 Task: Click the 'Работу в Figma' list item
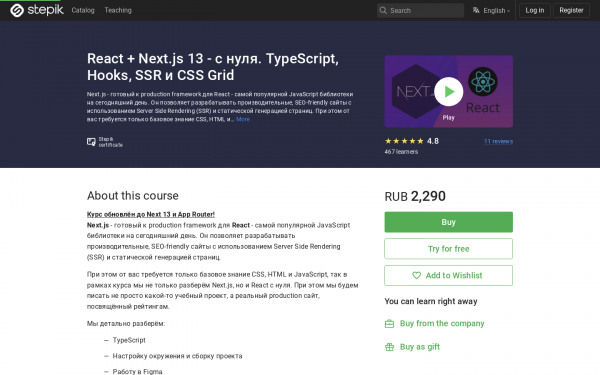[x=137, y=372]
